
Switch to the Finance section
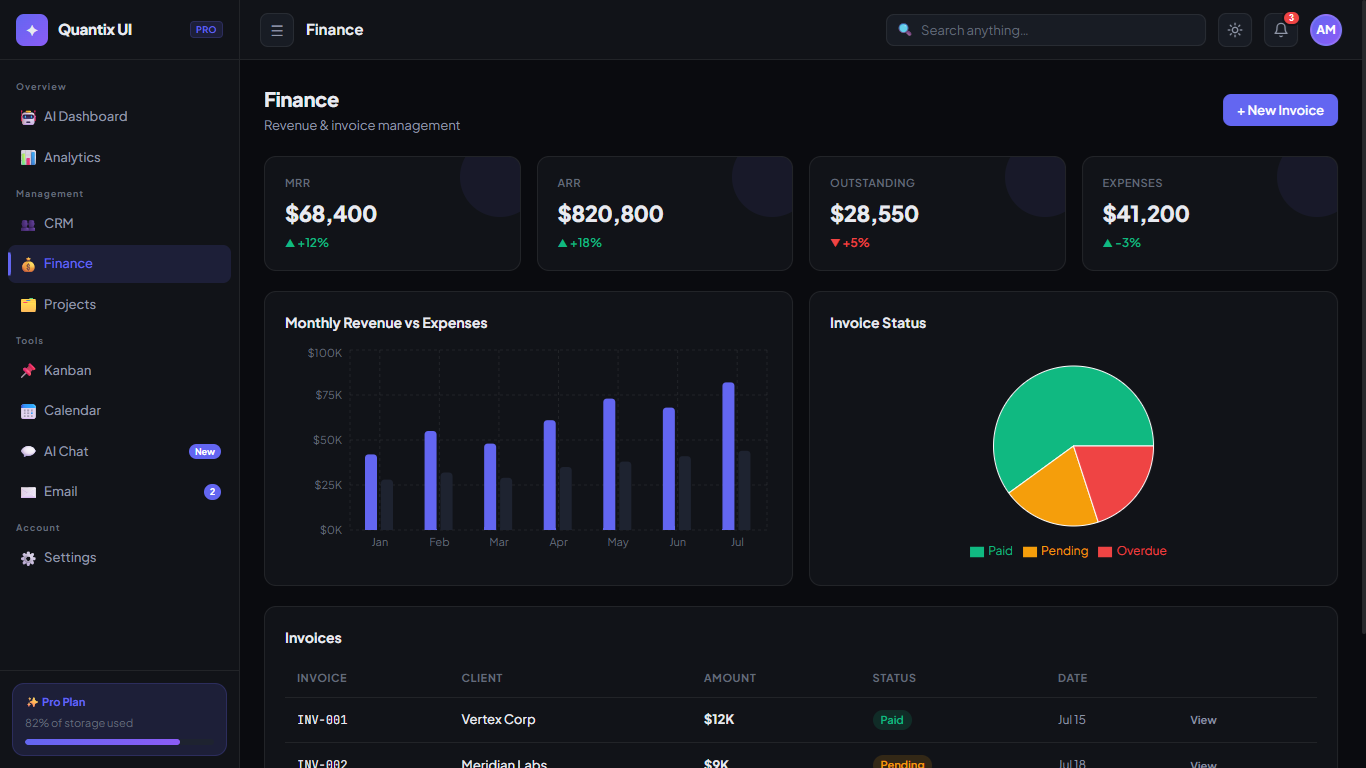(x=68, y=264)
